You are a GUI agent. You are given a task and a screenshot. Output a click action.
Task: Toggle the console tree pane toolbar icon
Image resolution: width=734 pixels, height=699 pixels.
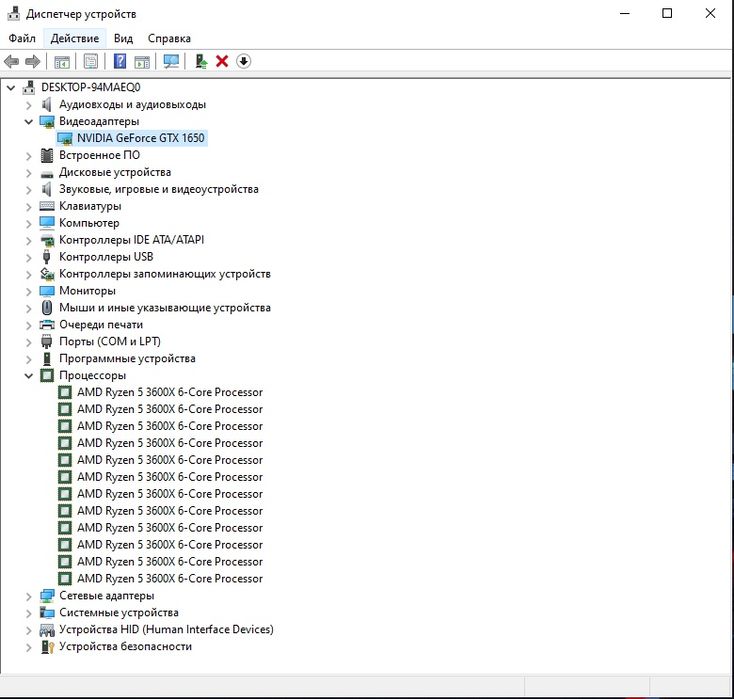point(62,61)
